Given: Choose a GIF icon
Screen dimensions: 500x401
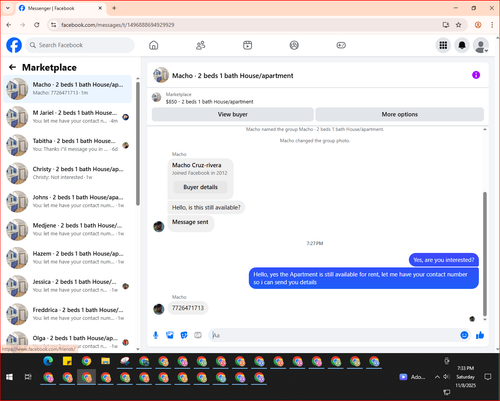Looking at the screenshot, I should 198,335.
